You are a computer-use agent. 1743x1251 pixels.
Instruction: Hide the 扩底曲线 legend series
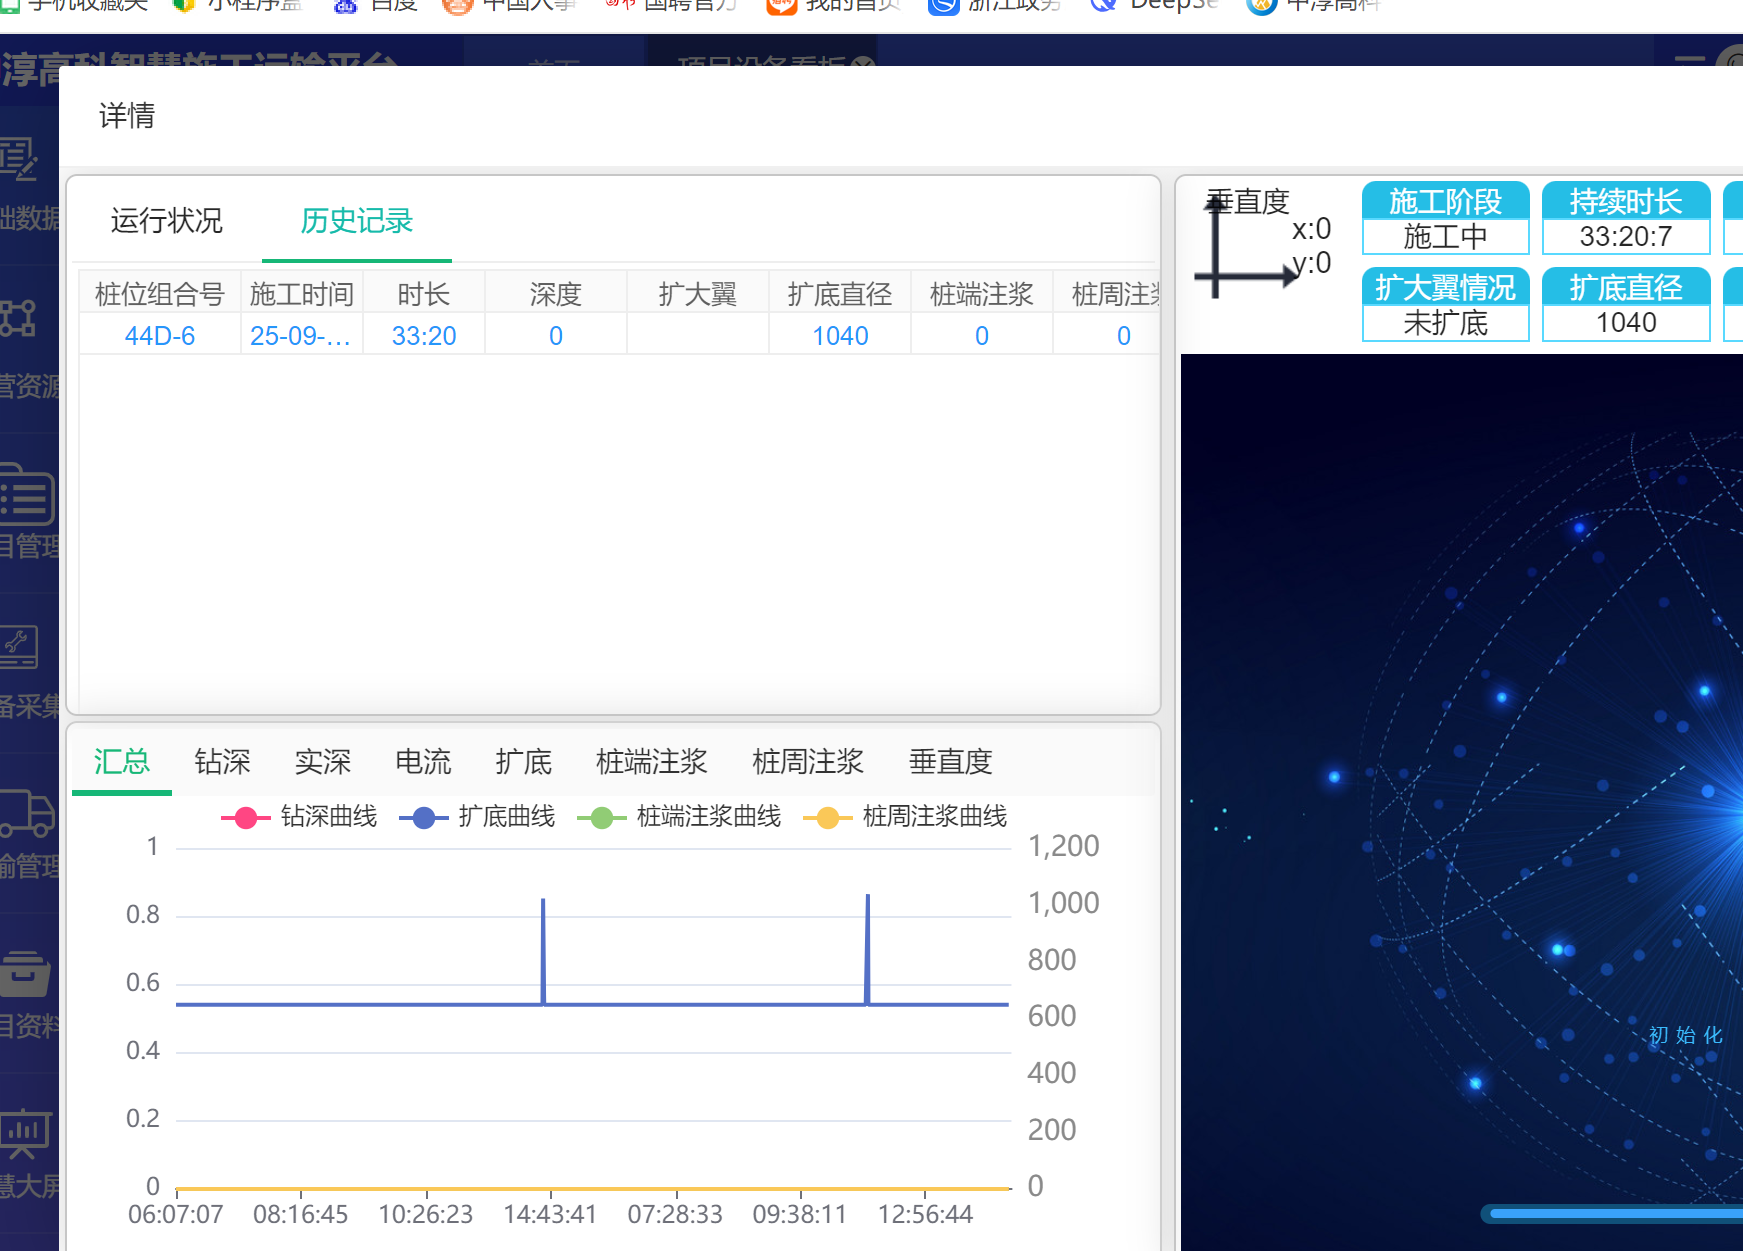tap(477, 817)
